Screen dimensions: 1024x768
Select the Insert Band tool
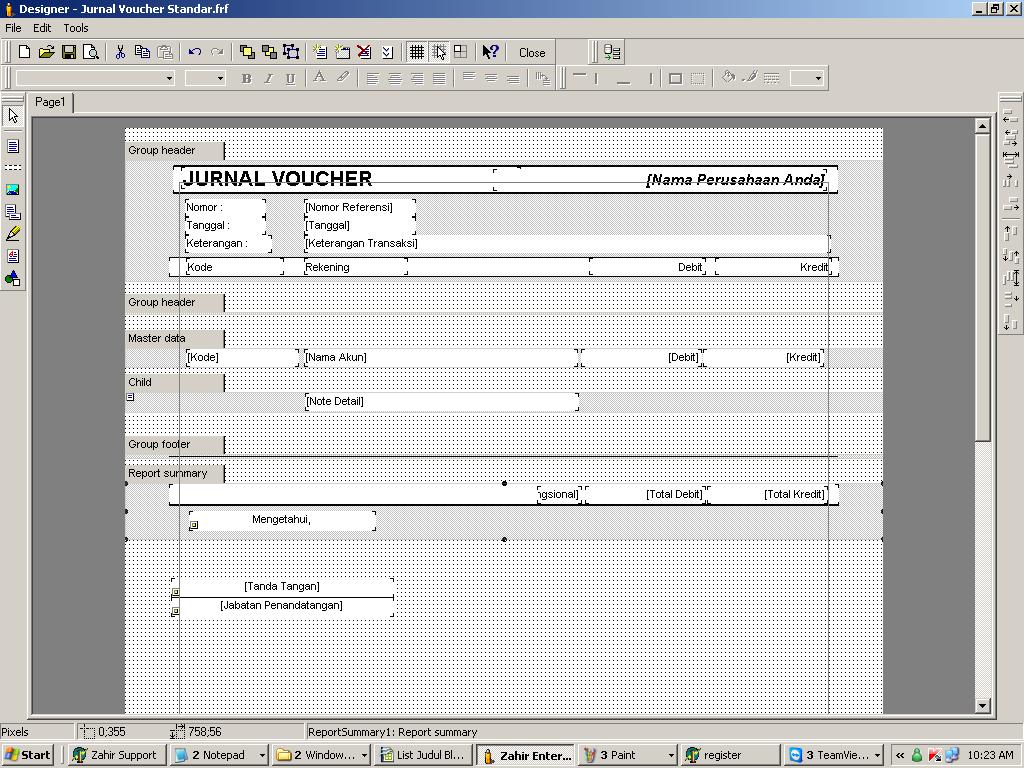tap(13, 167)
